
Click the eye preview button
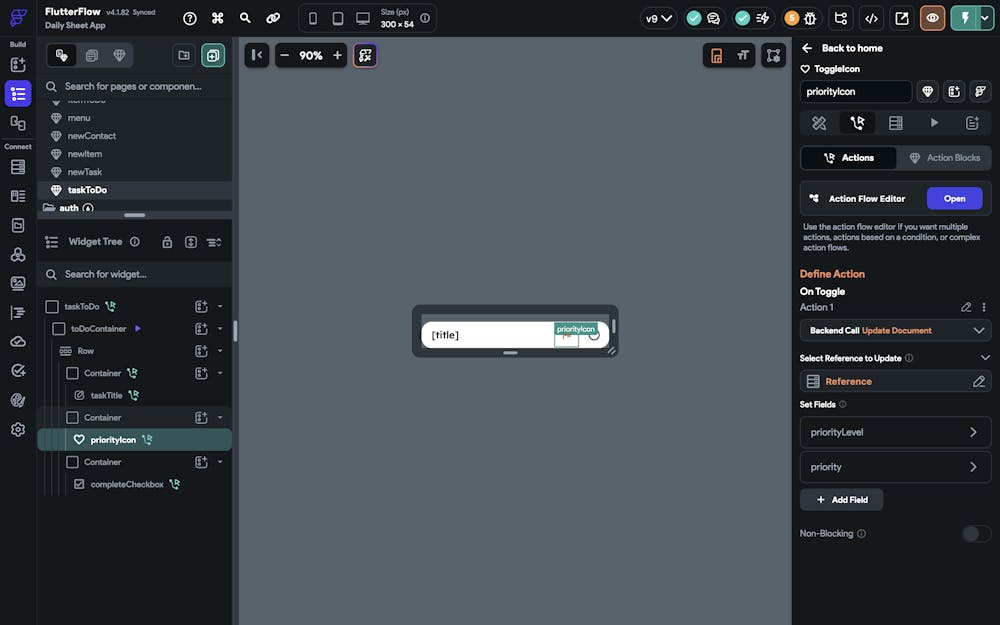click(932, 18)
